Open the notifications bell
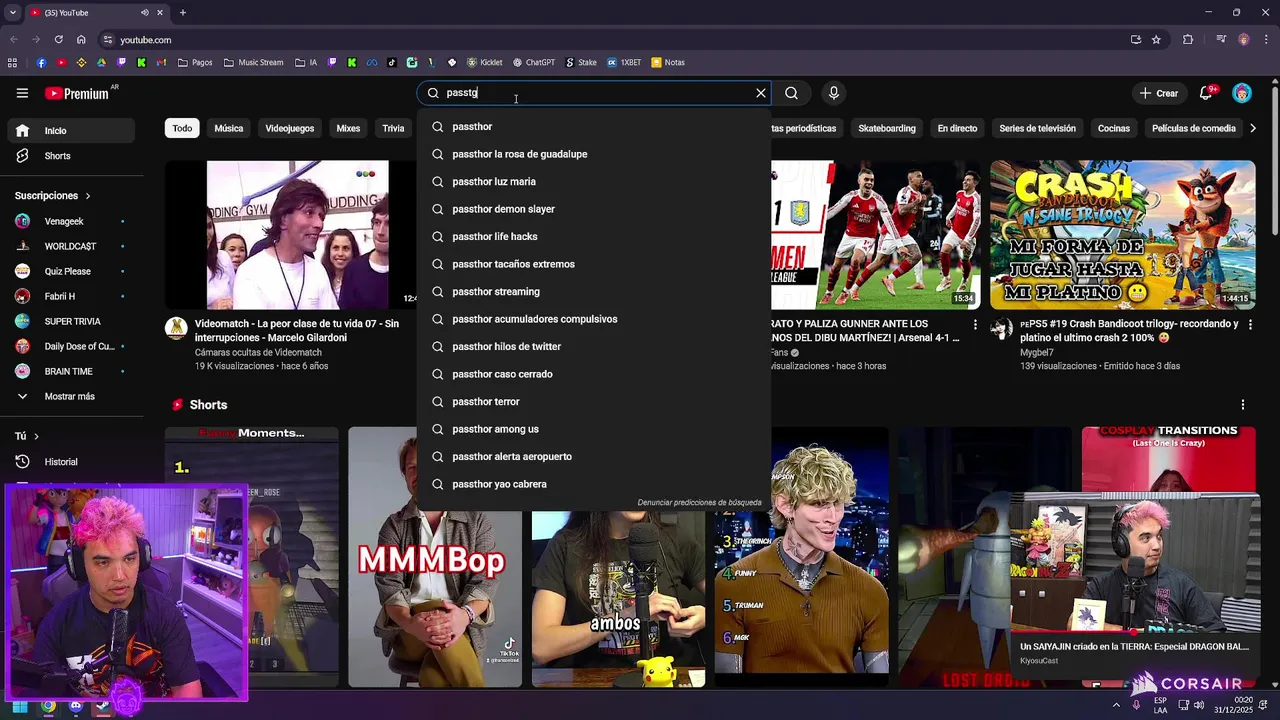1280x720 pixels. pyautogui.click(x=1206, y=93)
